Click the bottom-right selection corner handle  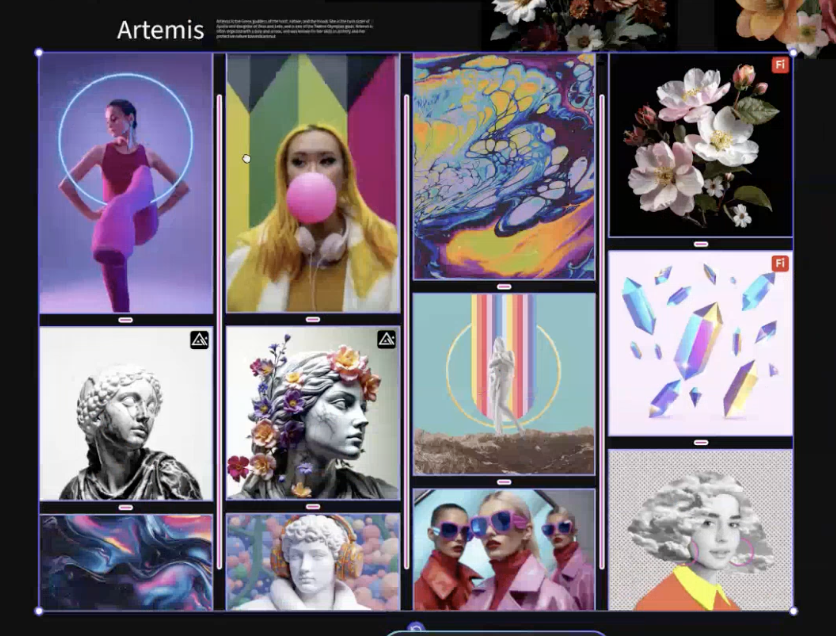coord(793,610)
